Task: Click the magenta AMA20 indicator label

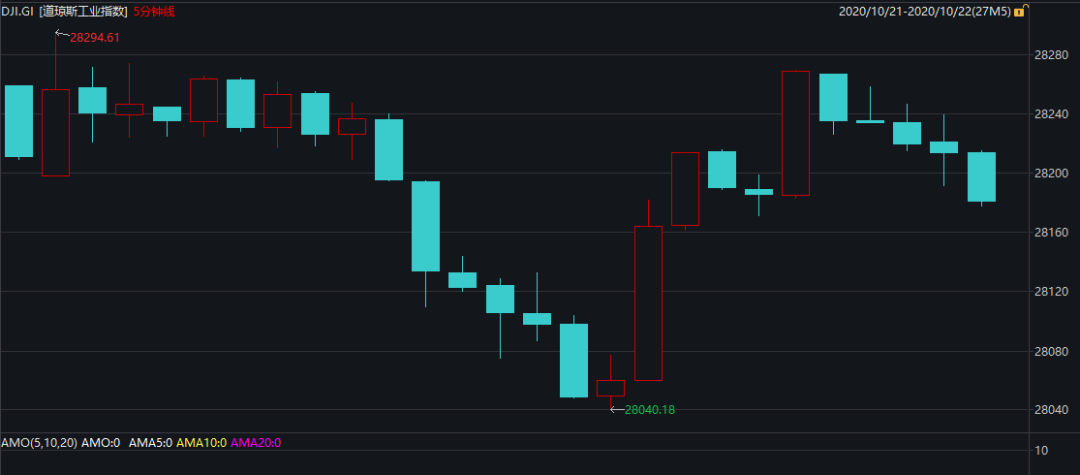Action: 256,442
